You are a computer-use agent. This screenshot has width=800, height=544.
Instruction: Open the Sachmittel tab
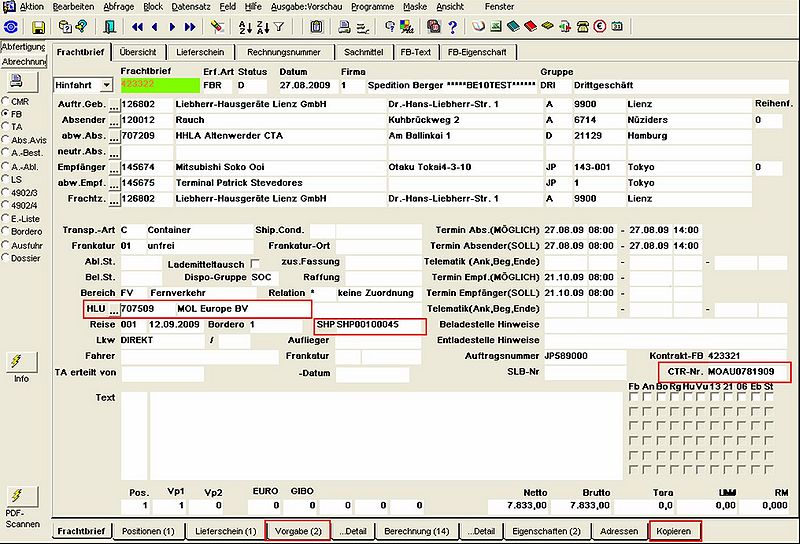(363, 52)
